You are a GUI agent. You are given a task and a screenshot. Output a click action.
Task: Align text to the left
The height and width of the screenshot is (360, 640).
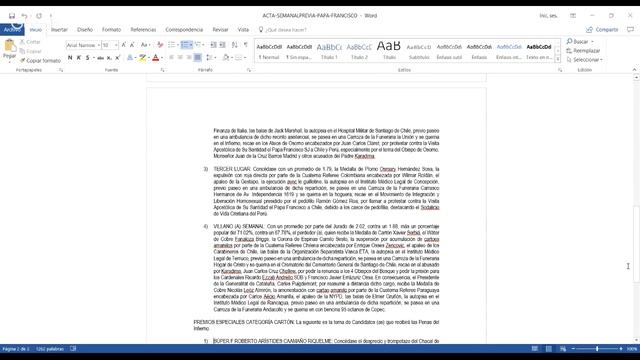tap(171, 58)
